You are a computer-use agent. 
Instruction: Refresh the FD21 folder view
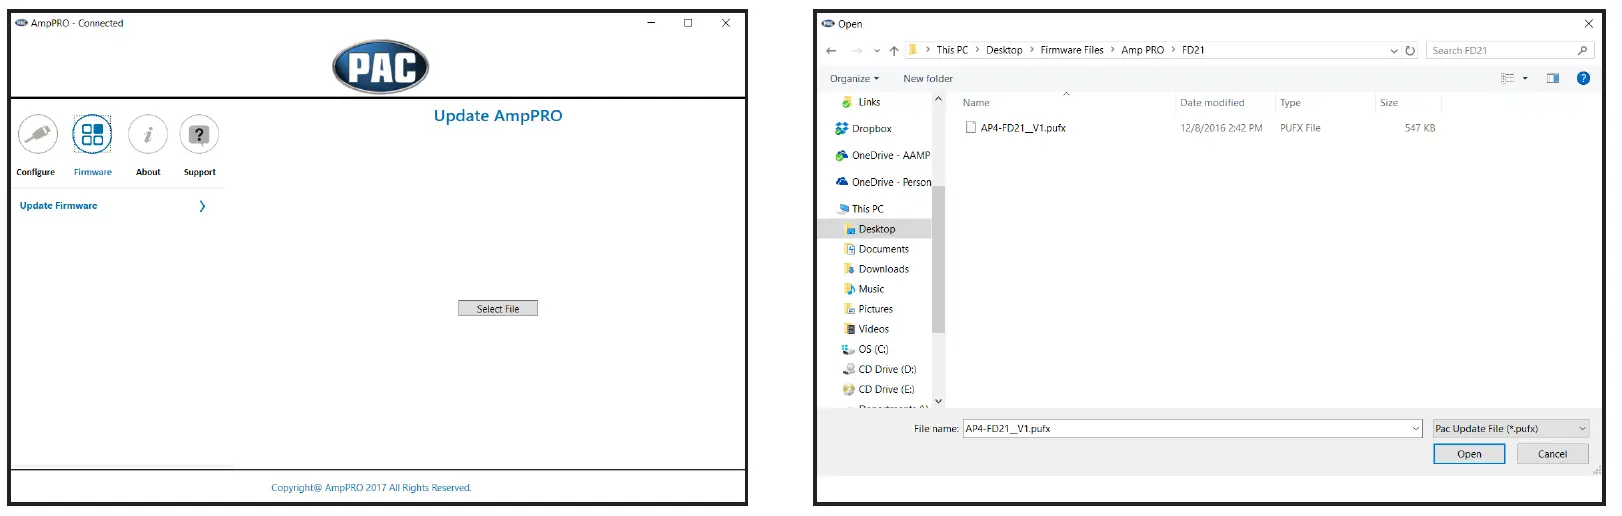[1410, 50]
